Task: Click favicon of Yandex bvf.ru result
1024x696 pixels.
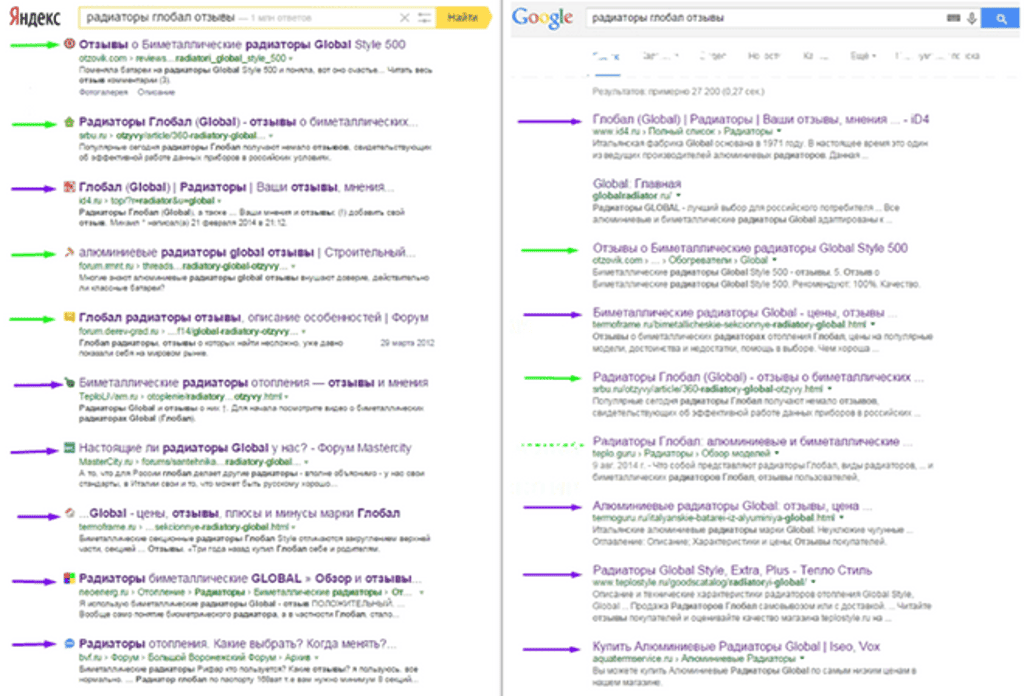Action: (x=69, y=644)
